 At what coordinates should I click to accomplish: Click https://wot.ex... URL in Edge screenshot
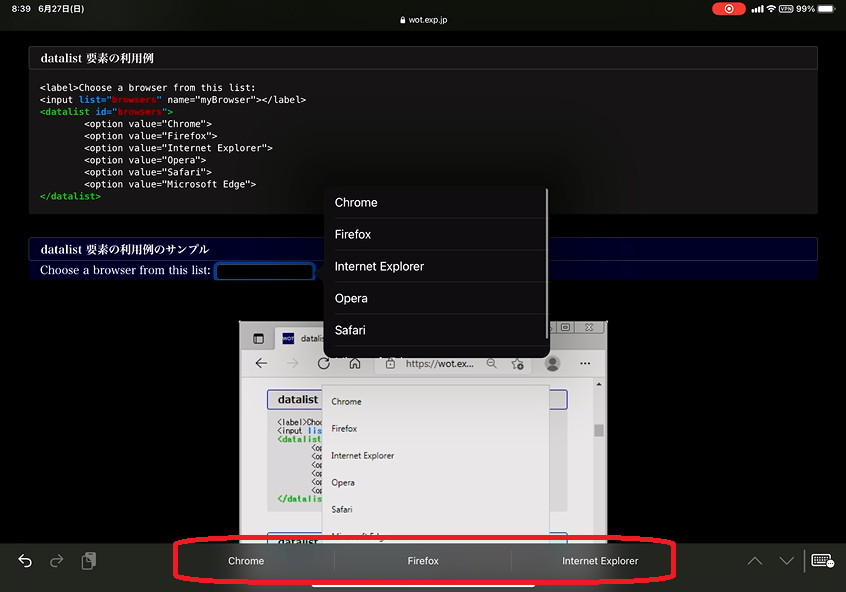[x=439, y=364]
